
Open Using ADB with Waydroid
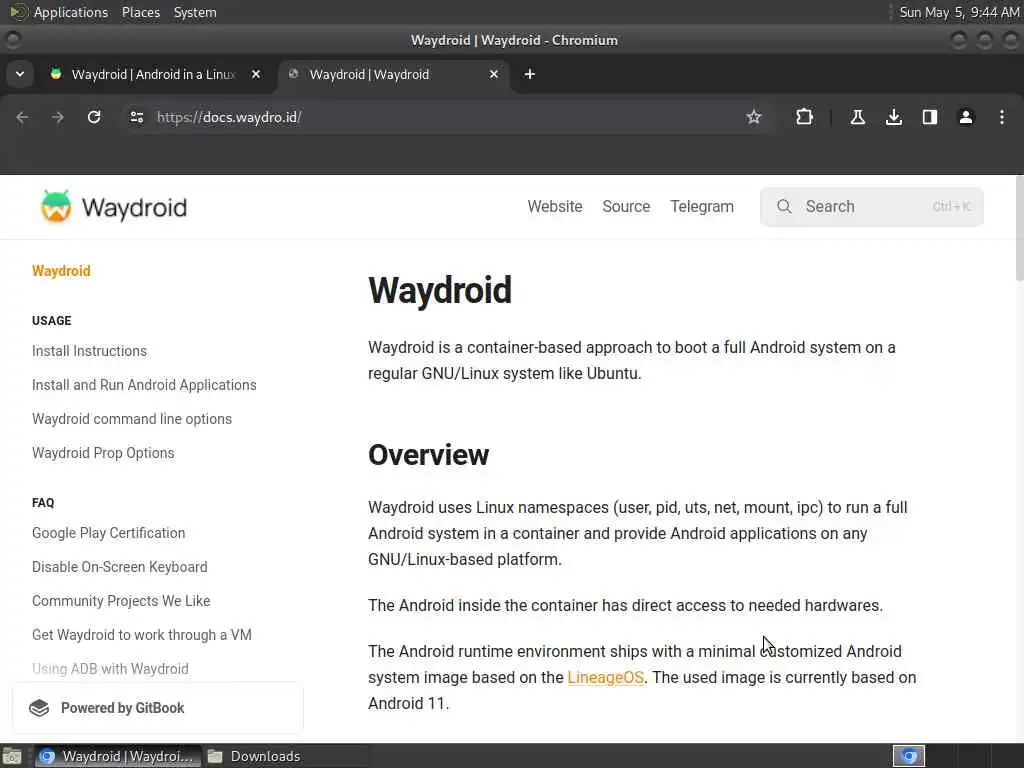(x=110, y=669)
